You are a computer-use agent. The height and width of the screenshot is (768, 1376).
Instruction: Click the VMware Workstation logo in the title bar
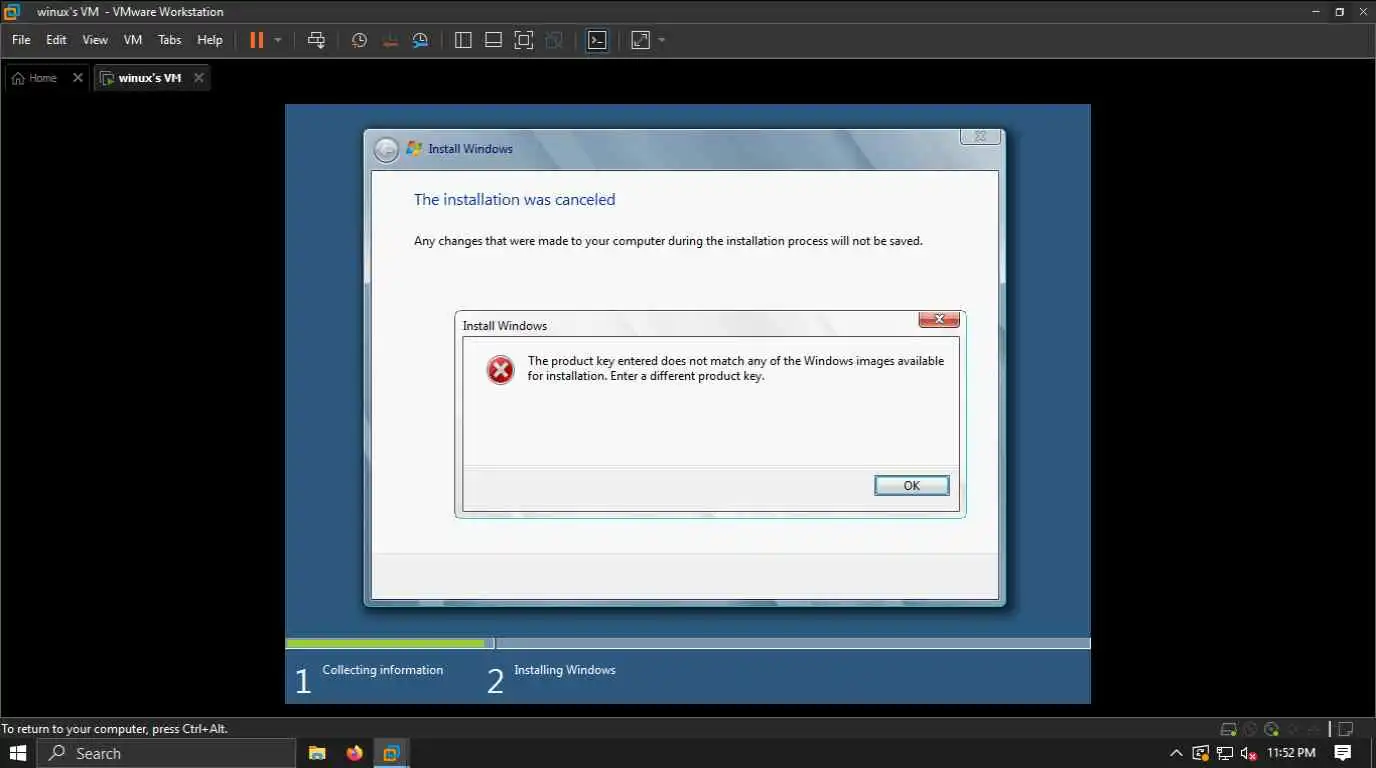pos(12,12)
